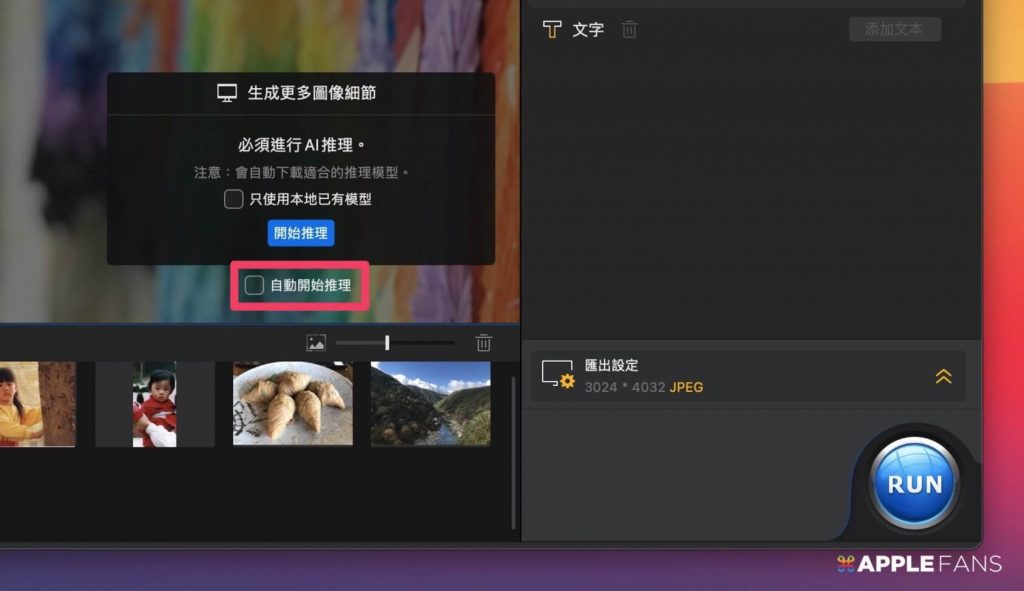Delete images using thumbnail strip trash icon
The width and height of the screenshot is (1024, 591).
[483, 342]
